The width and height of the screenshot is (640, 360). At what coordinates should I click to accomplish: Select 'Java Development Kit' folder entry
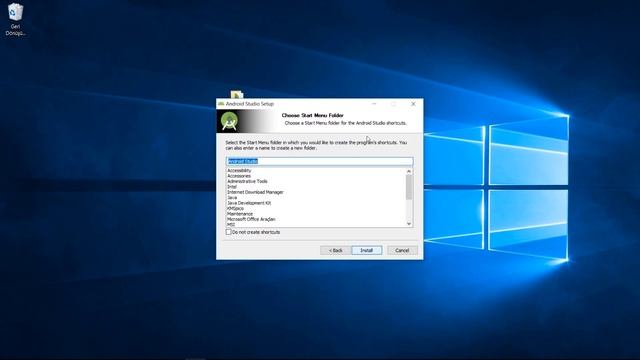click(x=249, y=203)
